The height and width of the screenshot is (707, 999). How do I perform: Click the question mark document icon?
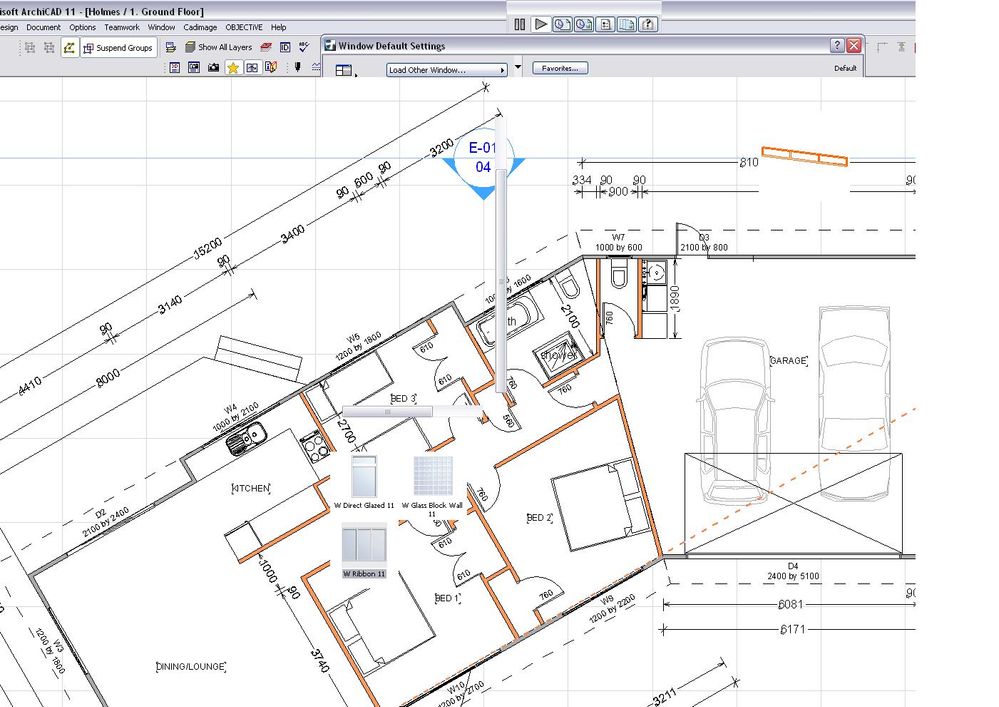coord(648,24)
